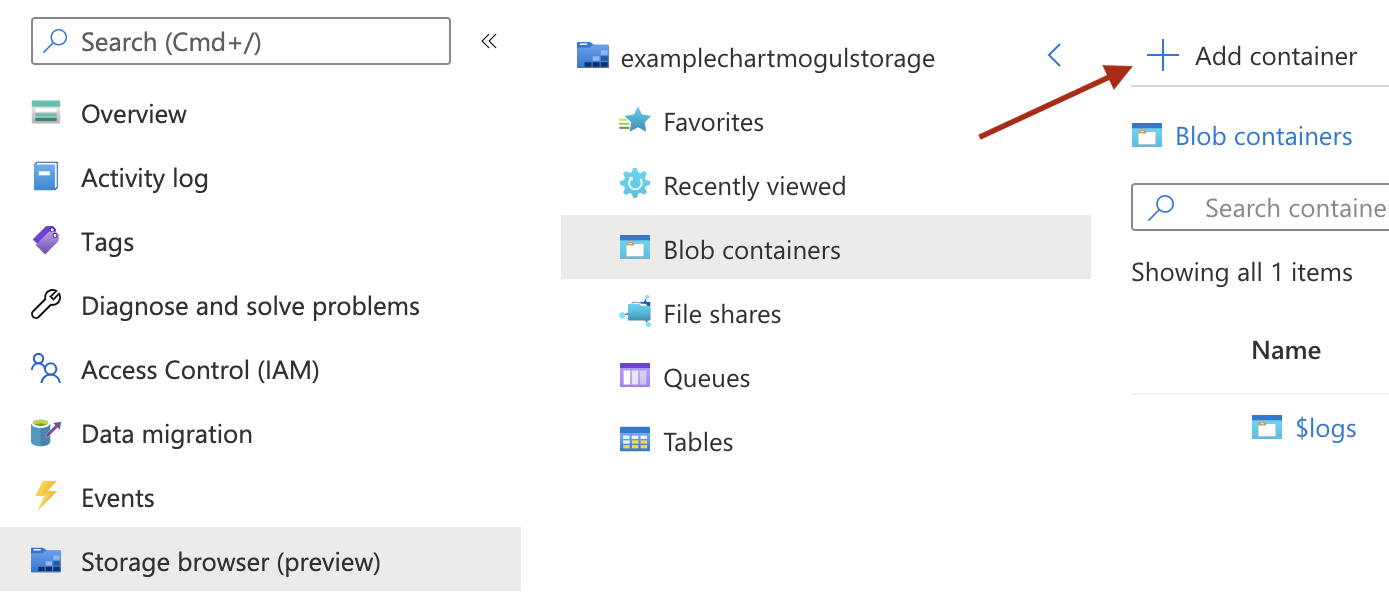Click the Overview icon in sidebar
The width and height of the screenshot is (1389, 601).
[x=46, y=113]
